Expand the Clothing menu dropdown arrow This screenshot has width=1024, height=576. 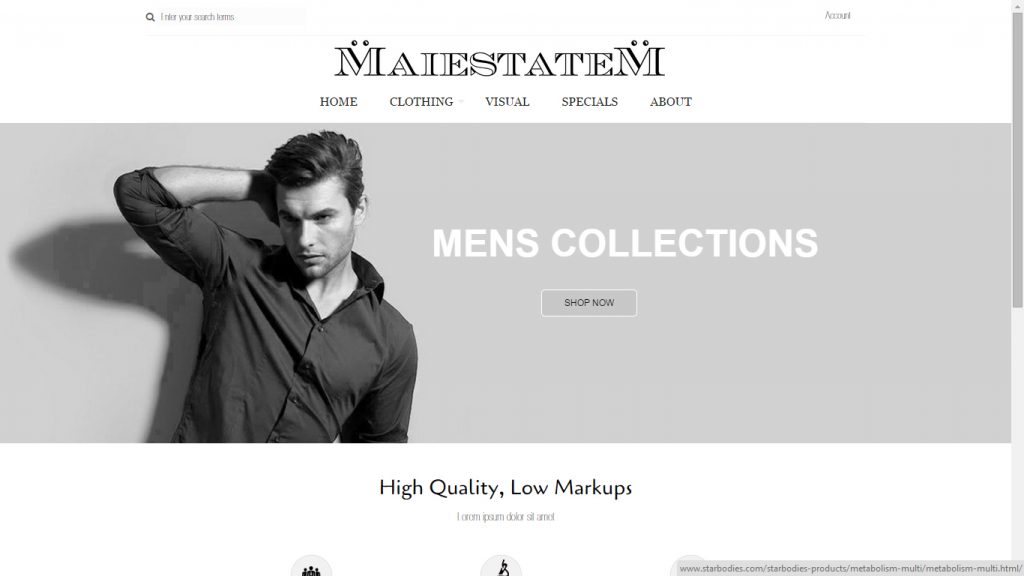(461, 102)
